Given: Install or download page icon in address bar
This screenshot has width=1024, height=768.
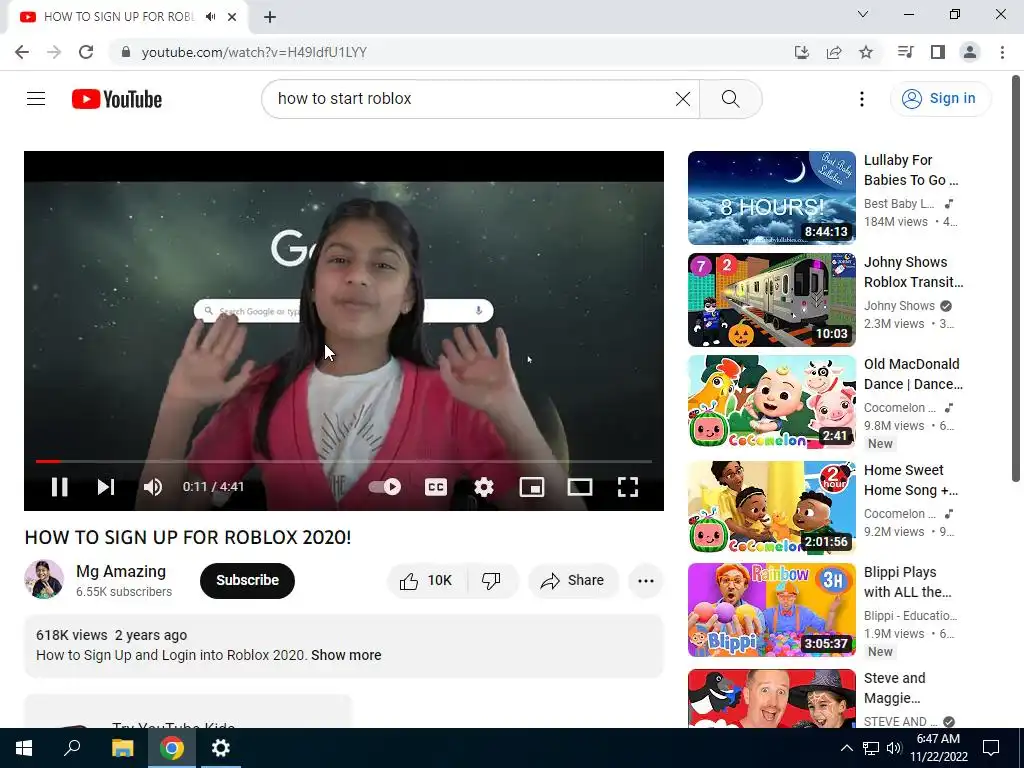Looking at the screenshot, I should click(801, 52).
